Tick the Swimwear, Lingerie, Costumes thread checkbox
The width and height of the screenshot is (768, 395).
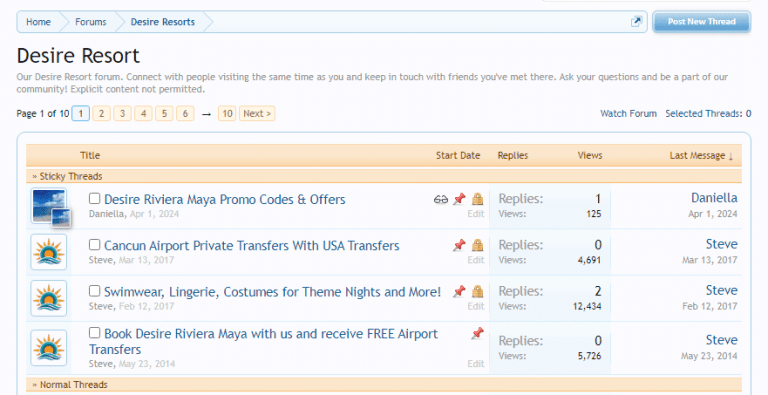(x=95, y=291)
